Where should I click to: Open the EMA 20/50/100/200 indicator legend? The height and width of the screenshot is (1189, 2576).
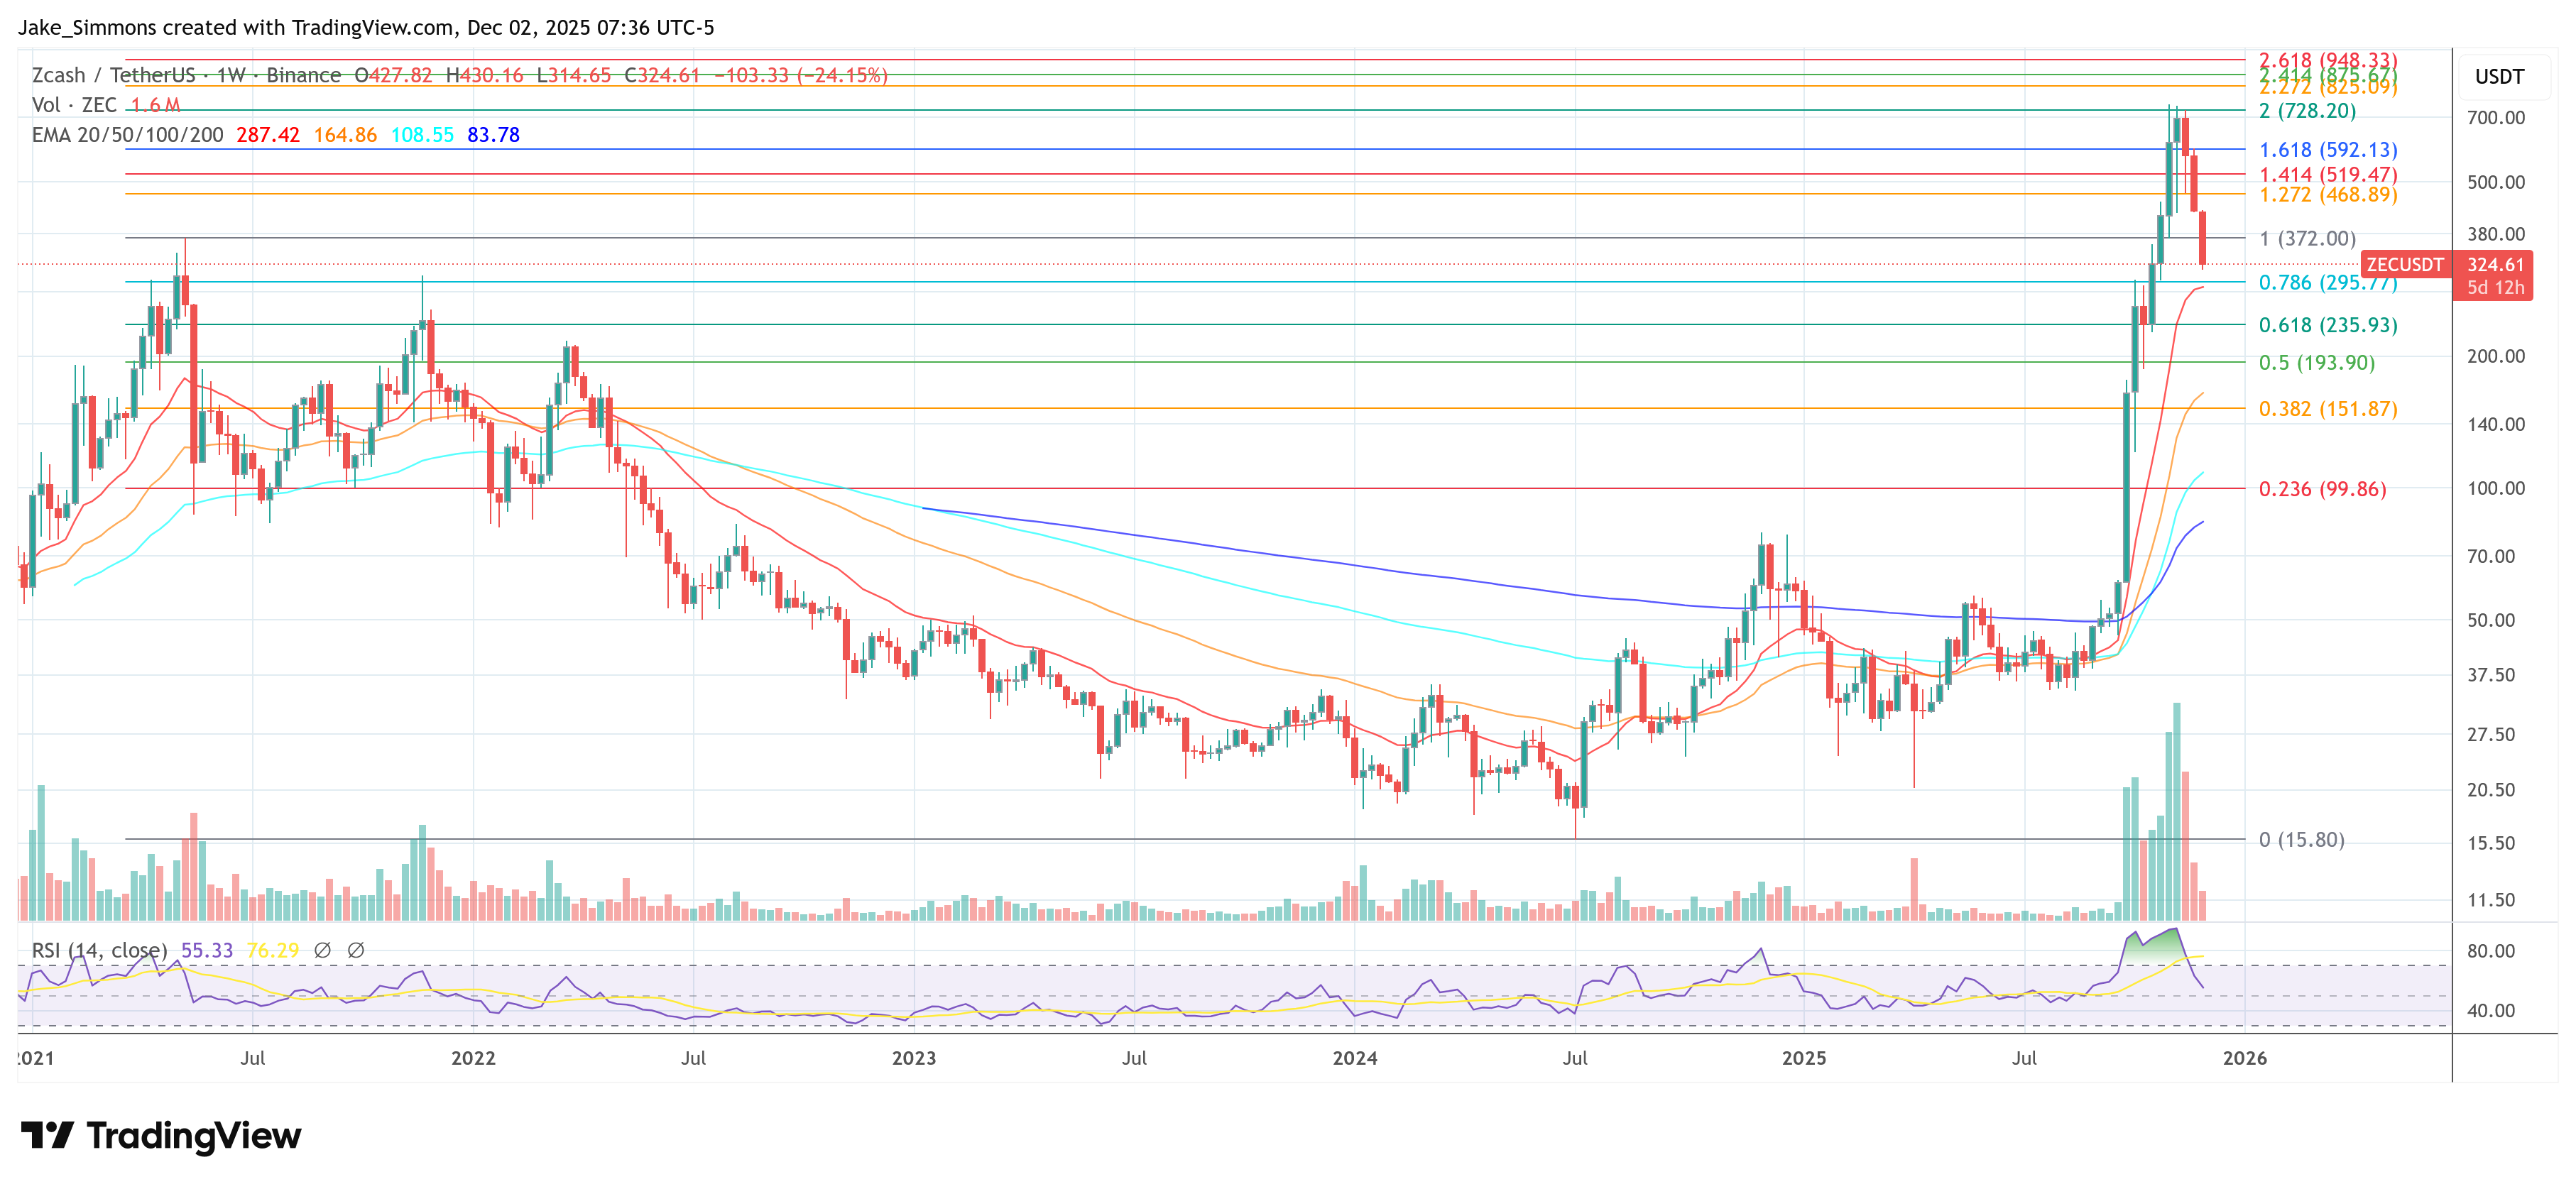(127, 135)
